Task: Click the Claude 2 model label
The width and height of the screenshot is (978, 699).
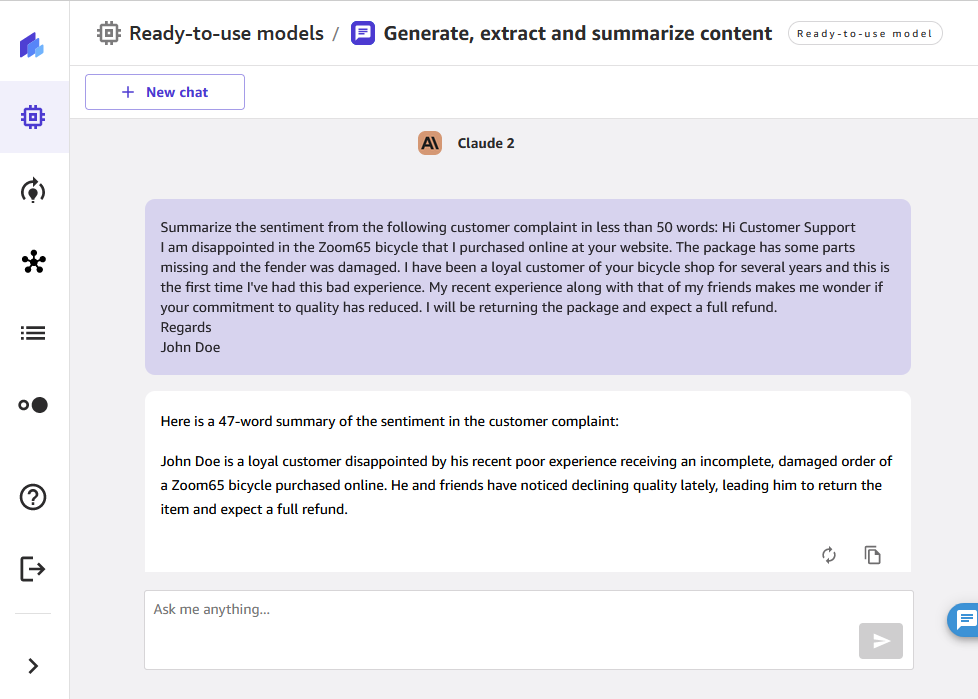Action: (486, 143)
